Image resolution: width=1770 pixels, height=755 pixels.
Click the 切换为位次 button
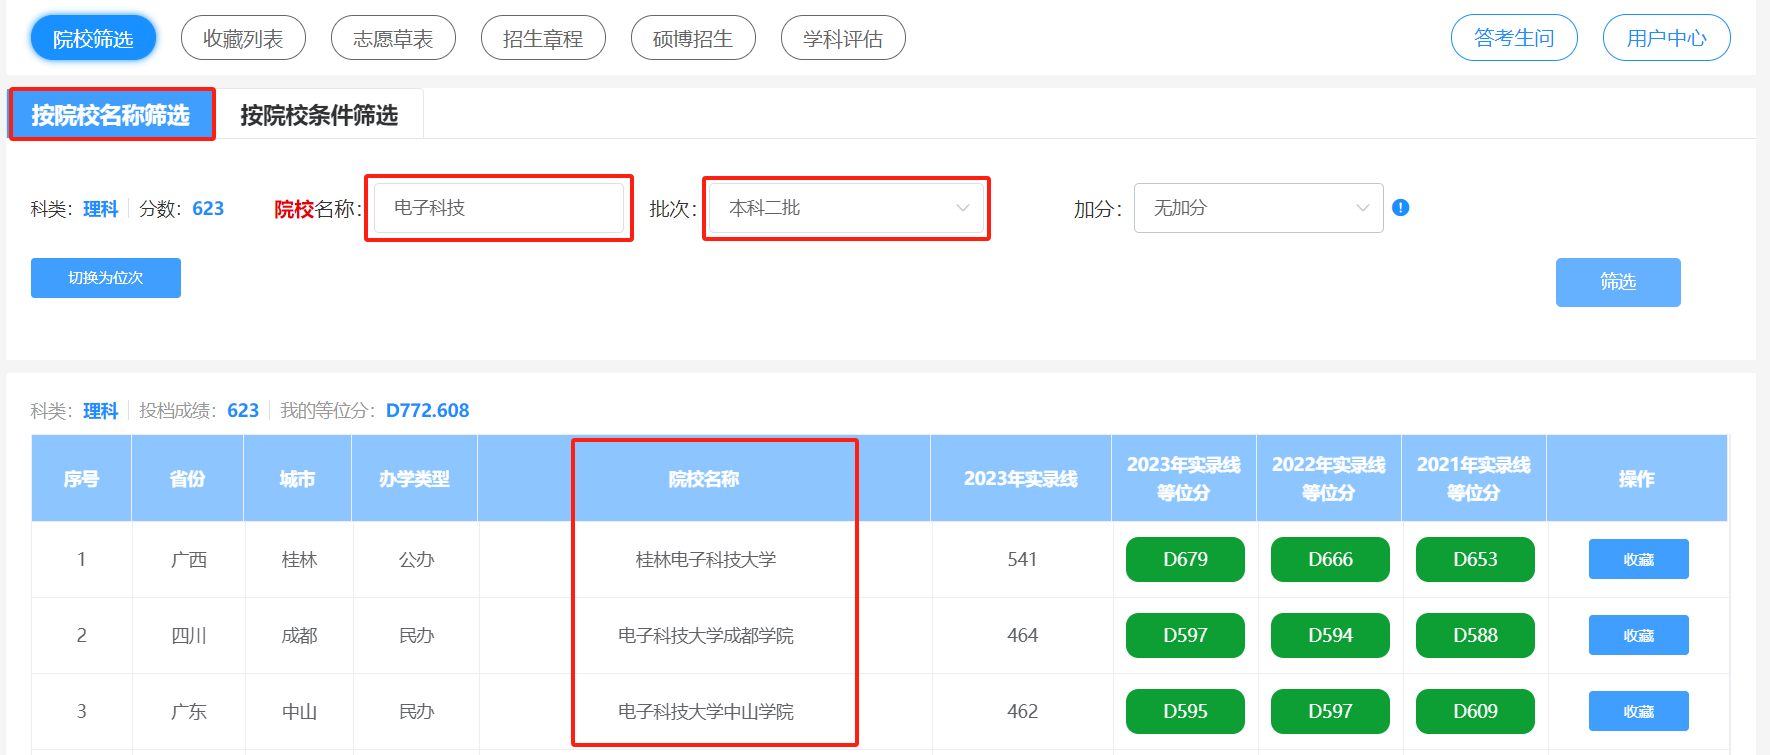106,278
